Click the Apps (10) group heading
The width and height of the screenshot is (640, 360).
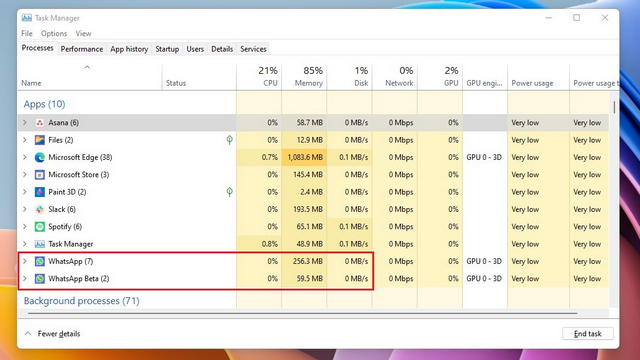pos(44,104)
